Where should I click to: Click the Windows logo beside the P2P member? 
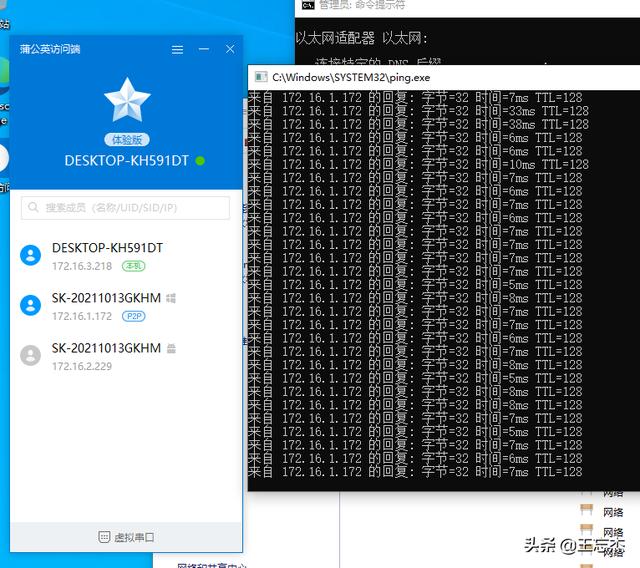172,298
